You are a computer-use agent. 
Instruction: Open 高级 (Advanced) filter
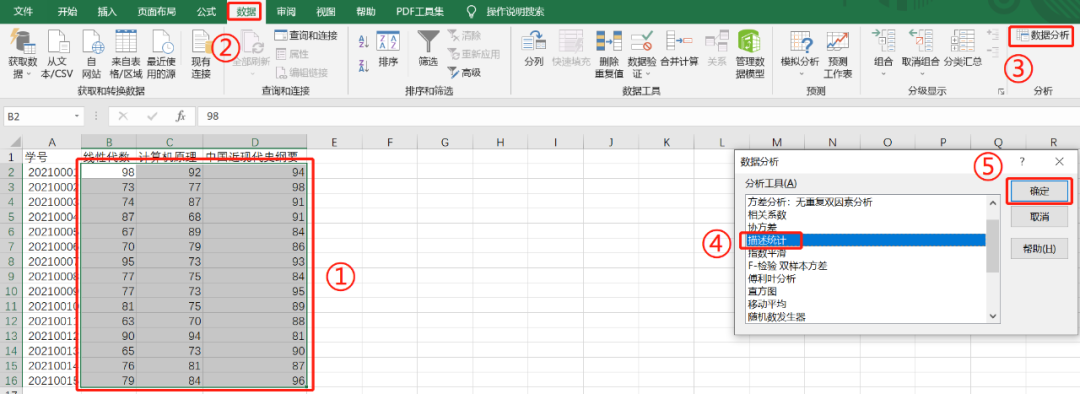[464, 72]
